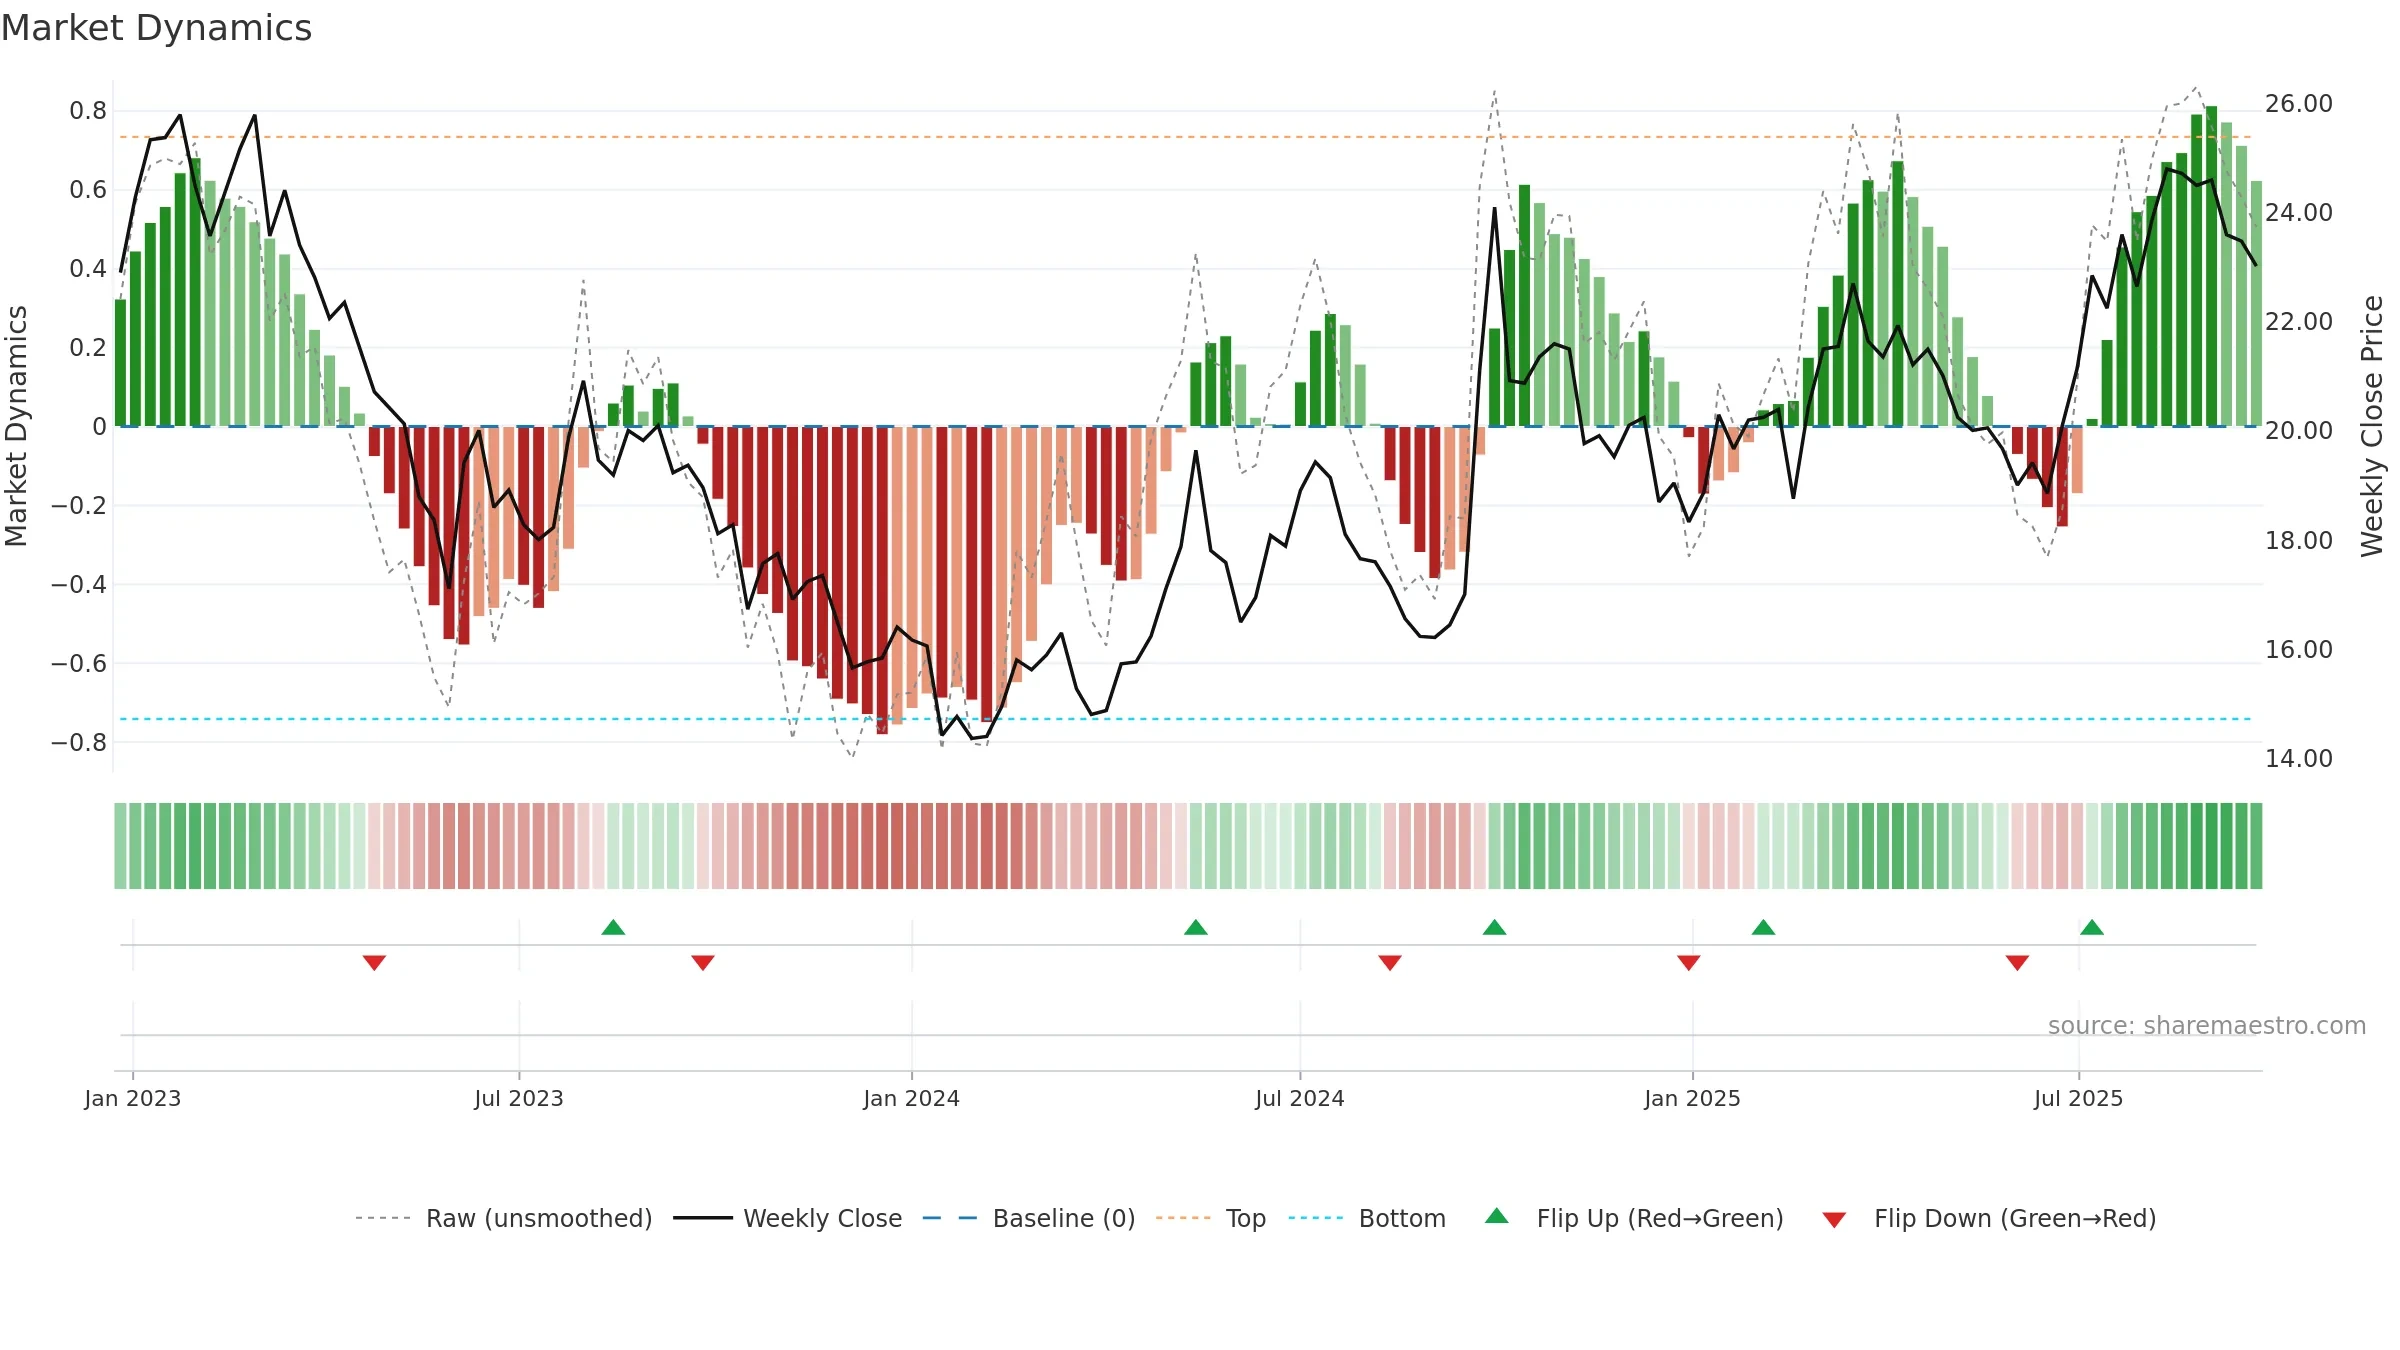The image size is (2400, 1350).
Task: Click the 0.8 left axis tick
Action: tap(88, 110)
